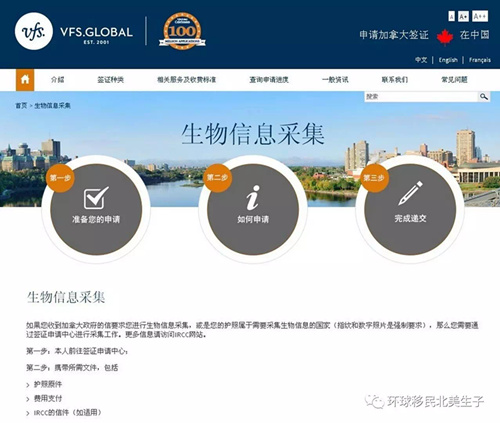This screenshot has width=500, height=423.
Task: Set smallest font size A
Action: (451, 16)
